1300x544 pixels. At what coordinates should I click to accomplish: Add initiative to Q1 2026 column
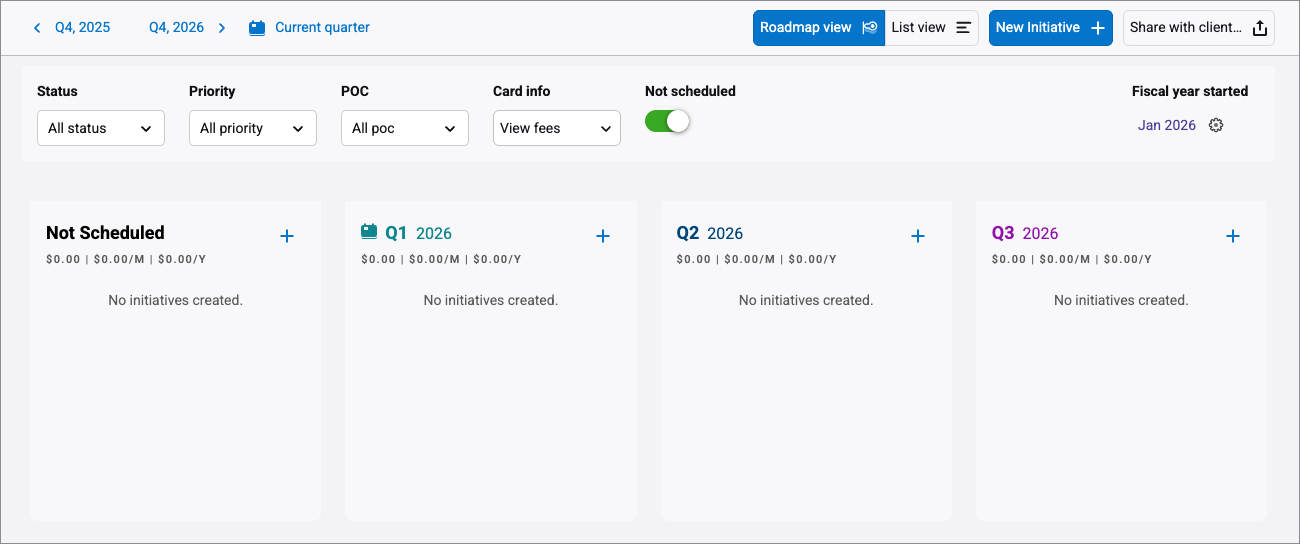603,236
